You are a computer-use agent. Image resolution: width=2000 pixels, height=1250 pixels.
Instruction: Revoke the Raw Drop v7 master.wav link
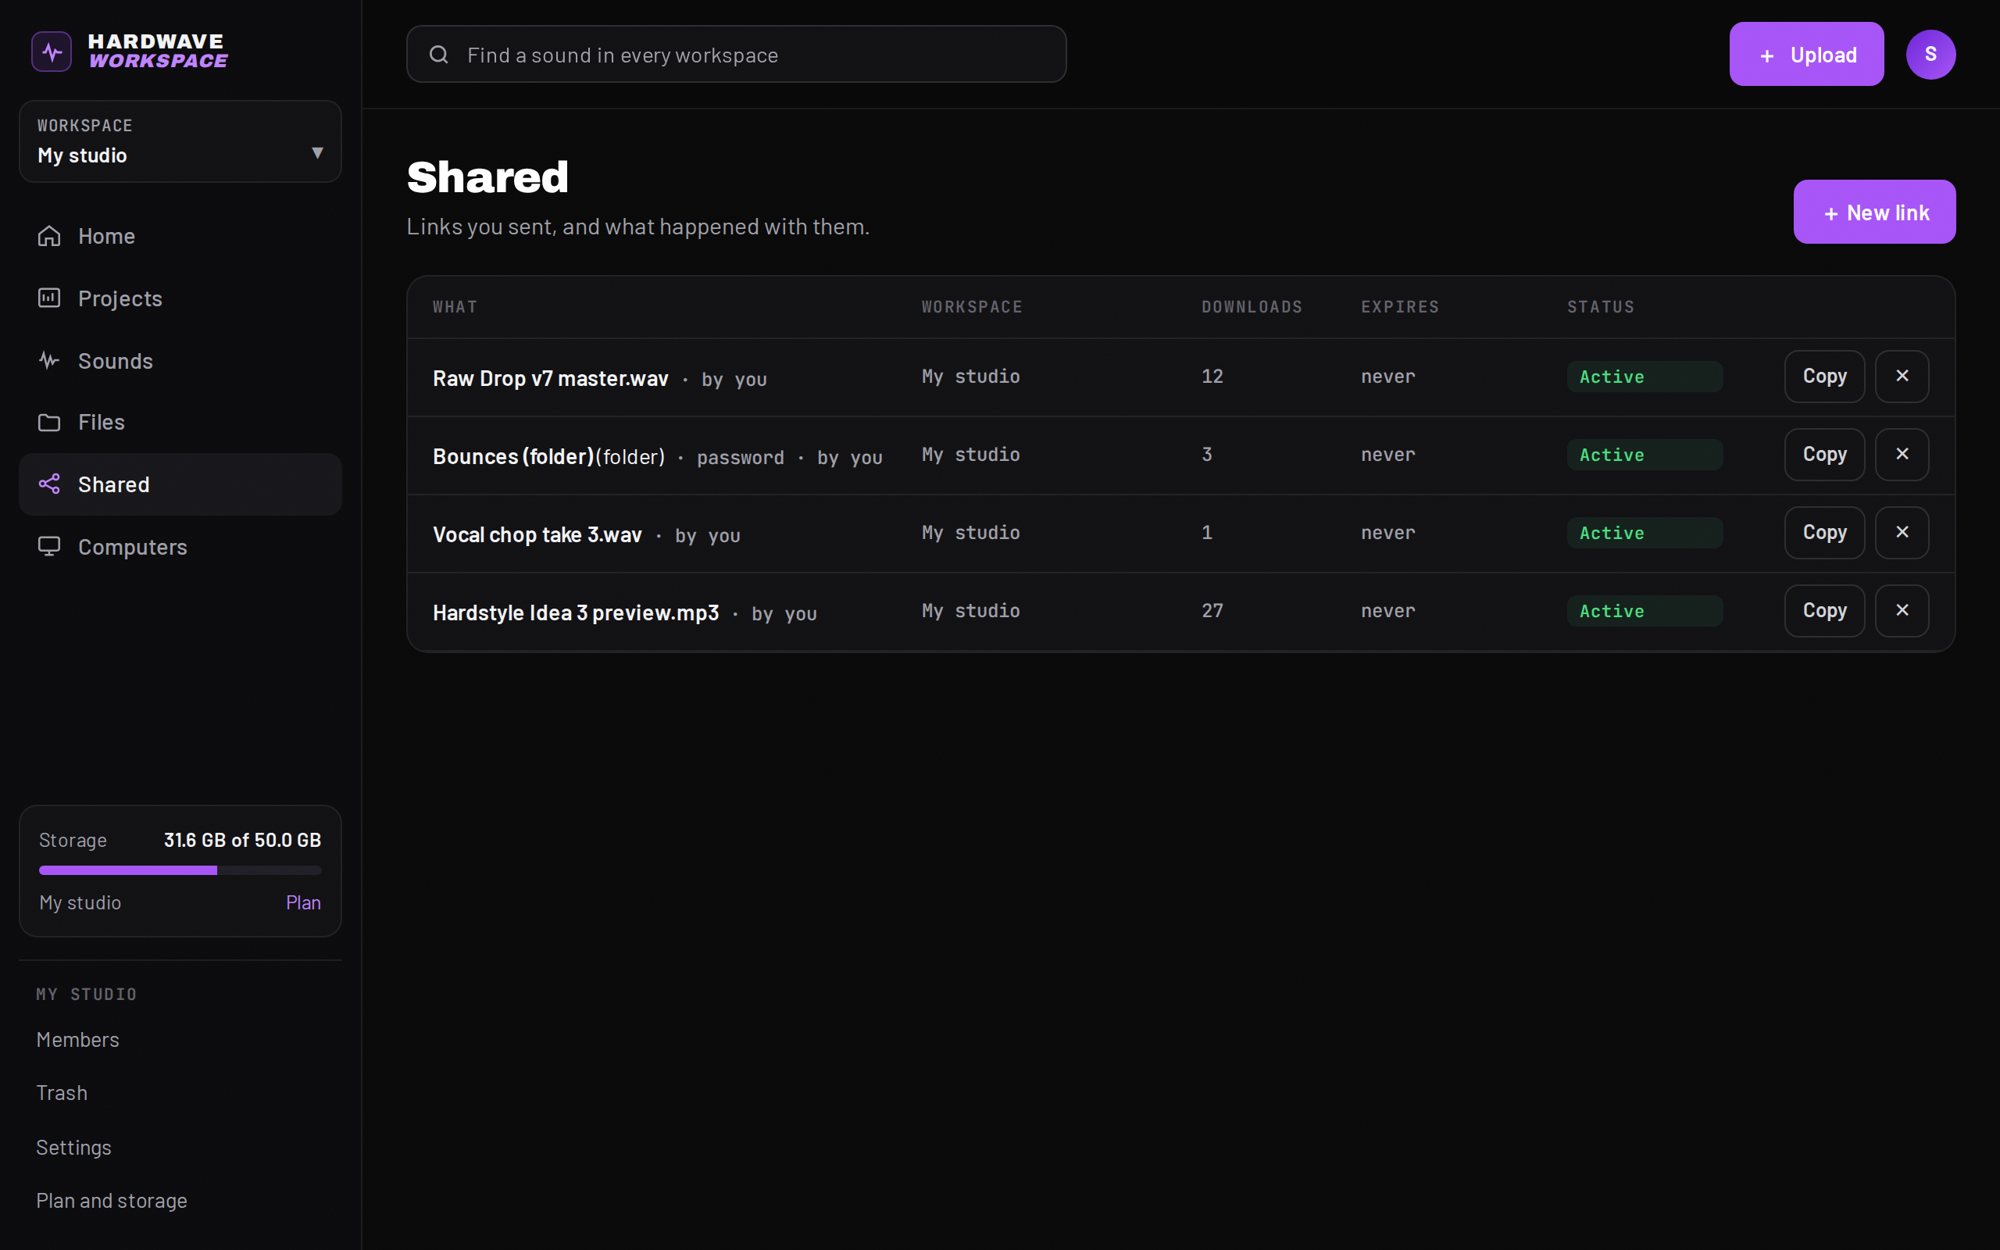(1902, 376)
